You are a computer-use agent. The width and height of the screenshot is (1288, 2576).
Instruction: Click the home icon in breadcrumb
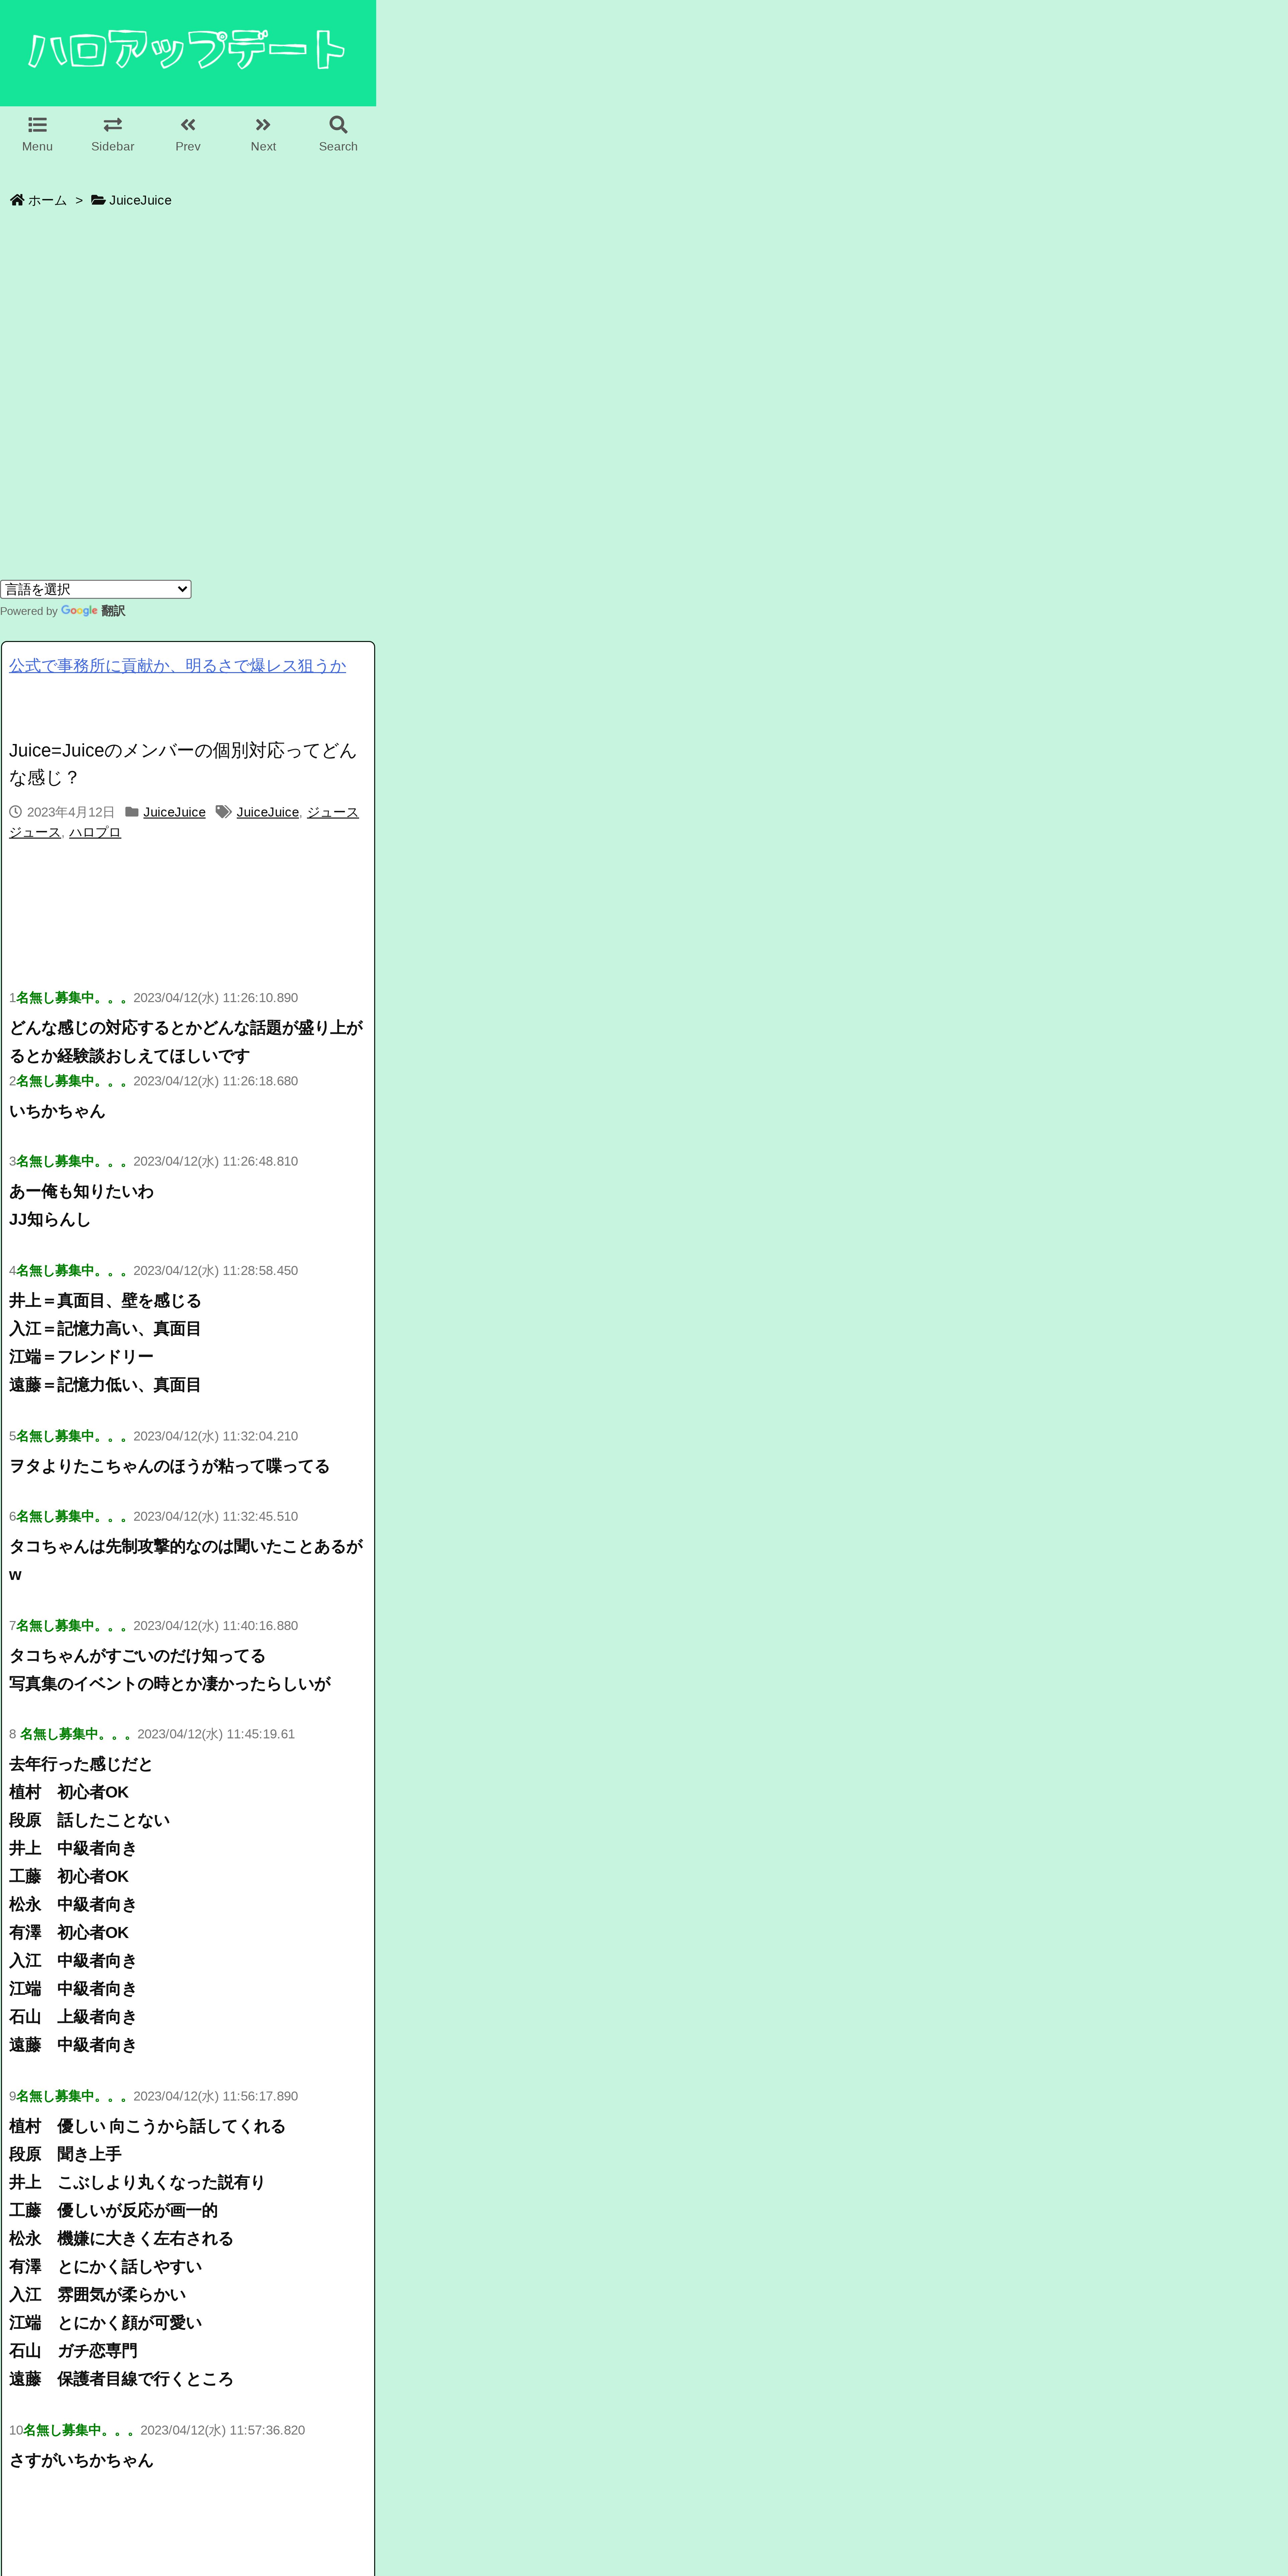(17, 200)
